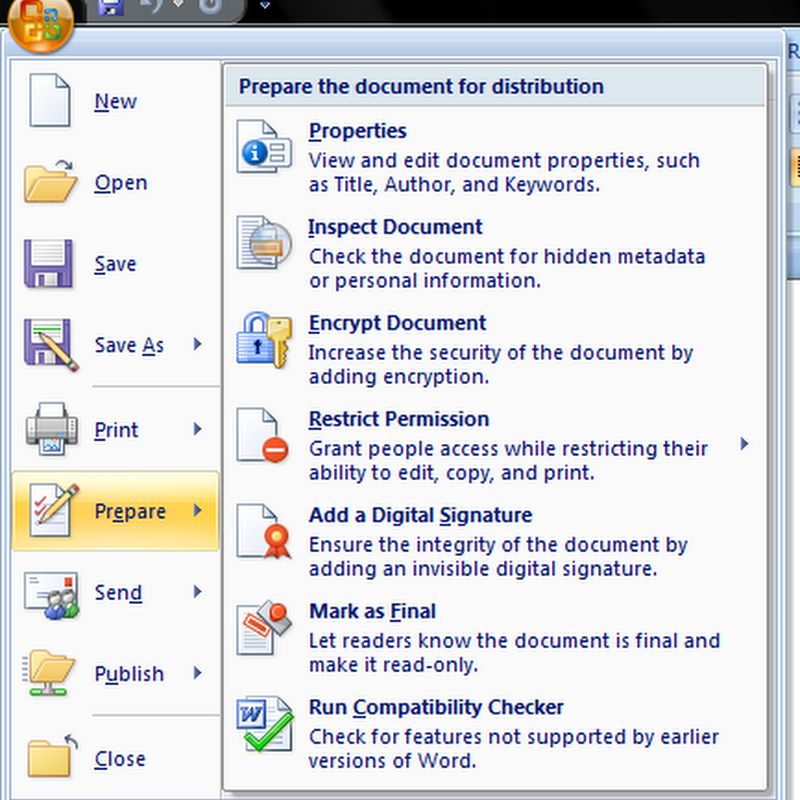Image resolution: width=800 pixels, height=800 pixels.
Task: Choose the Send menu label
Action: point(118,593)
